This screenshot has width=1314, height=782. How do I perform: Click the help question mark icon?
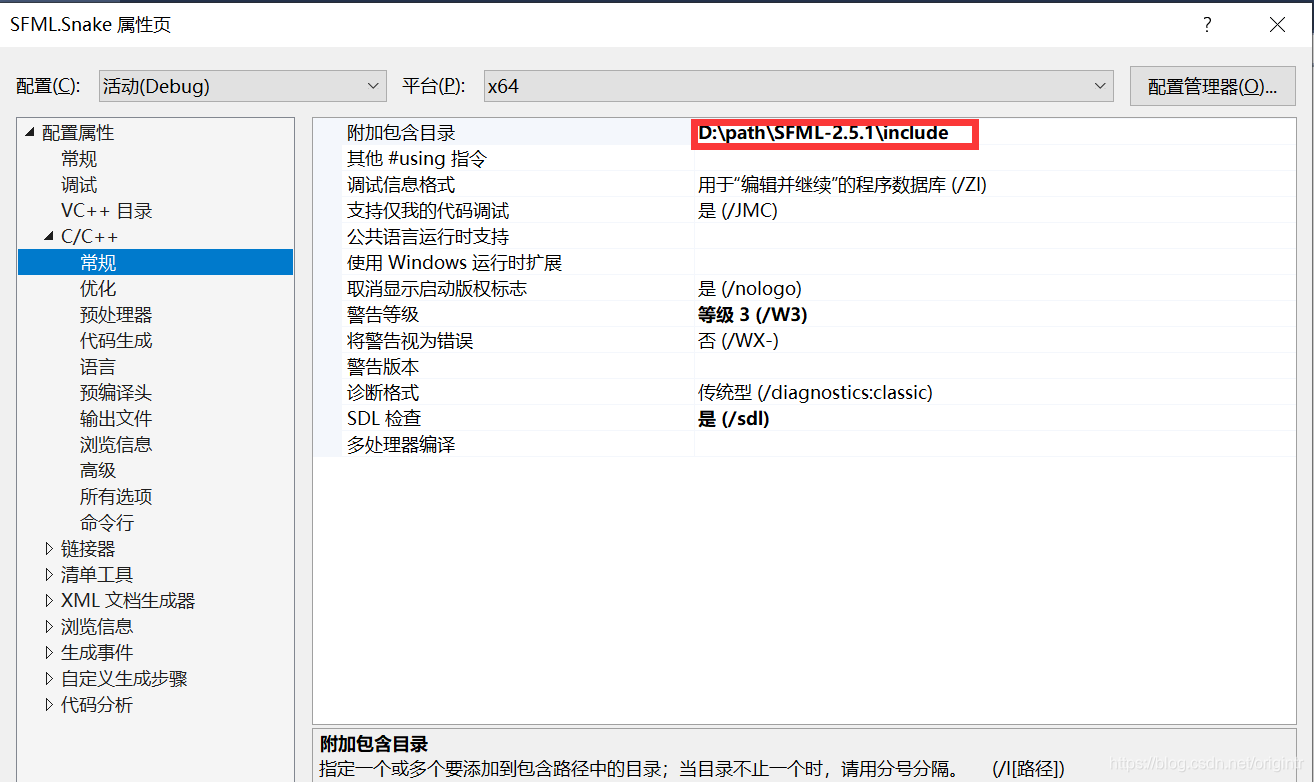click(x=1207, y=24)
